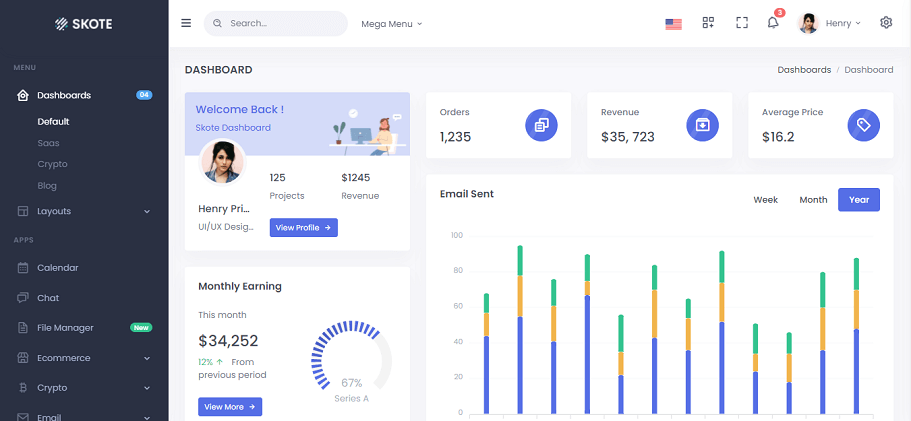Switch Email Sent chart to Year
This screenshot has width=911, height=421.
859,200
